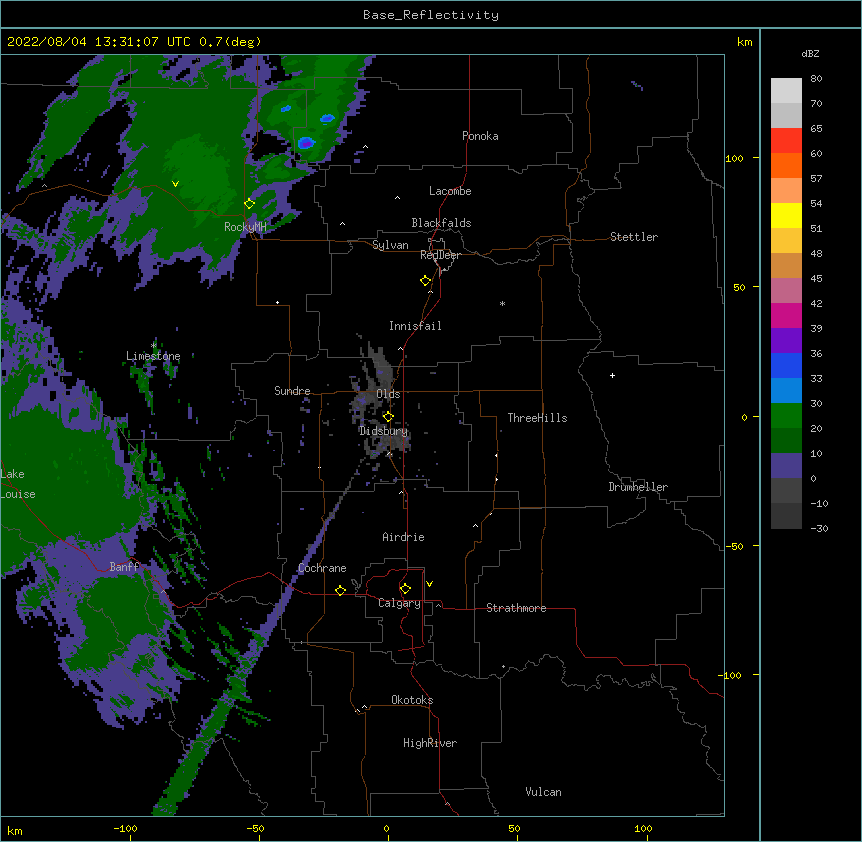Click the Stettler city label

[x=634, y=237]
